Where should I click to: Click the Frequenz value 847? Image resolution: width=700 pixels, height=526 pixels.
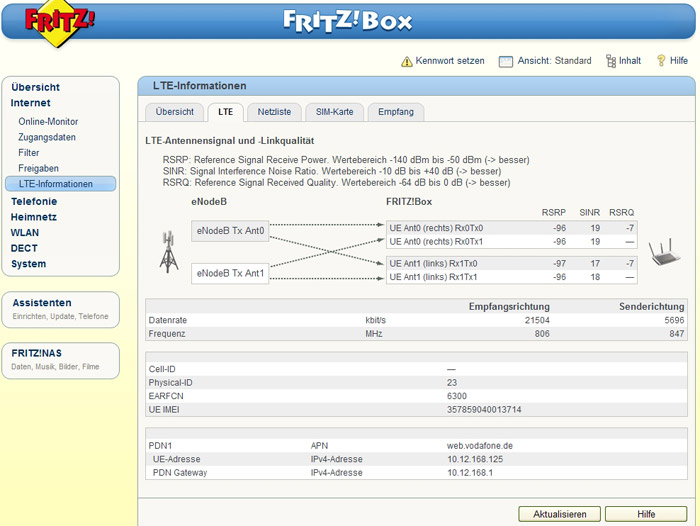click(x=677, y=334)
